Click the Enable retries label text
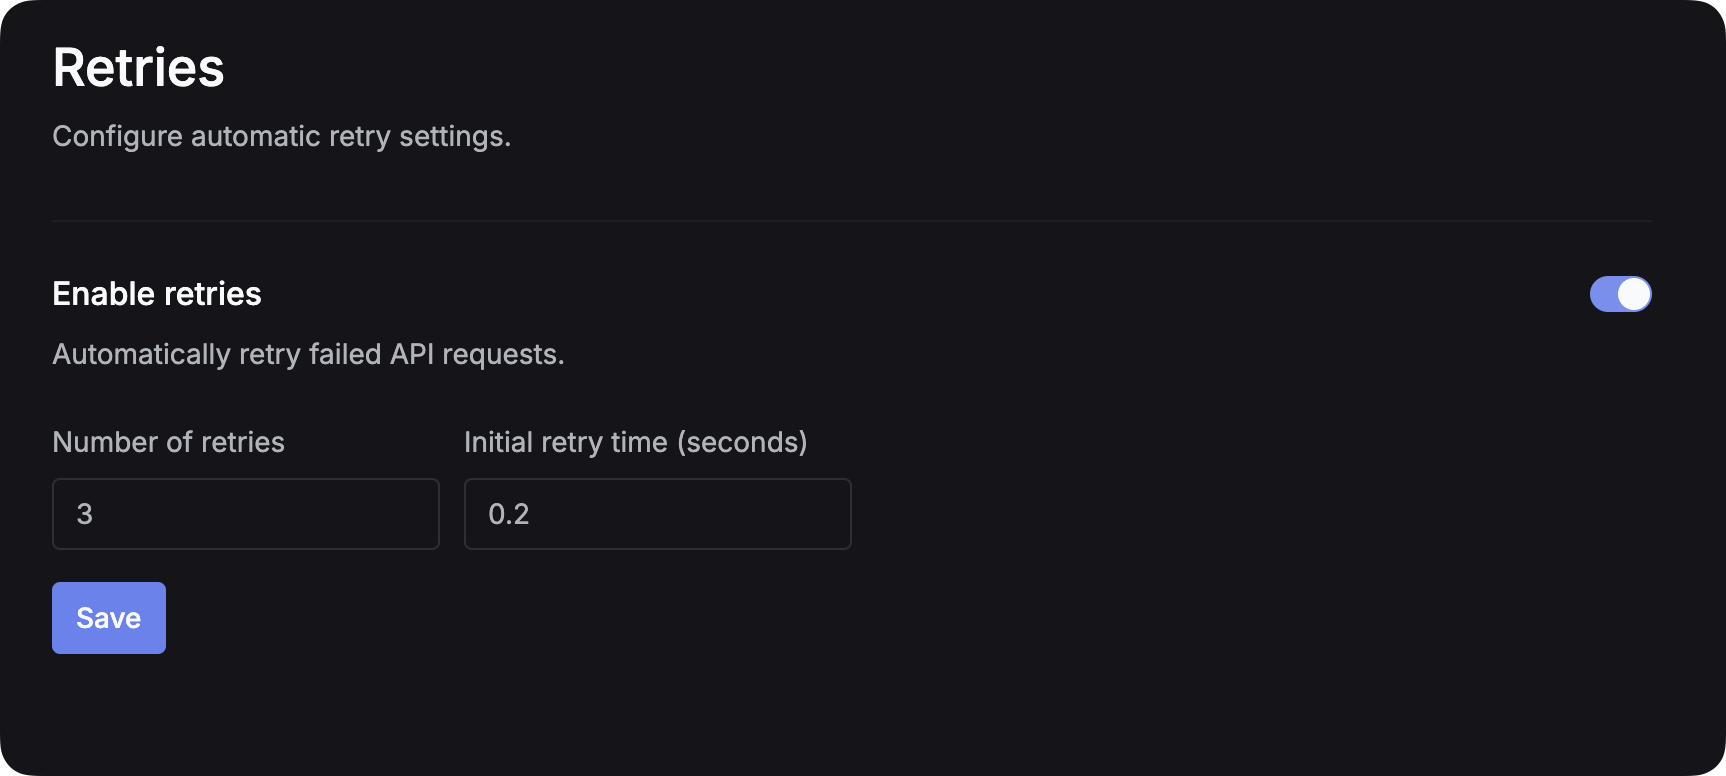This screenshot has height=776, width=1726. (x=157, y=294)
